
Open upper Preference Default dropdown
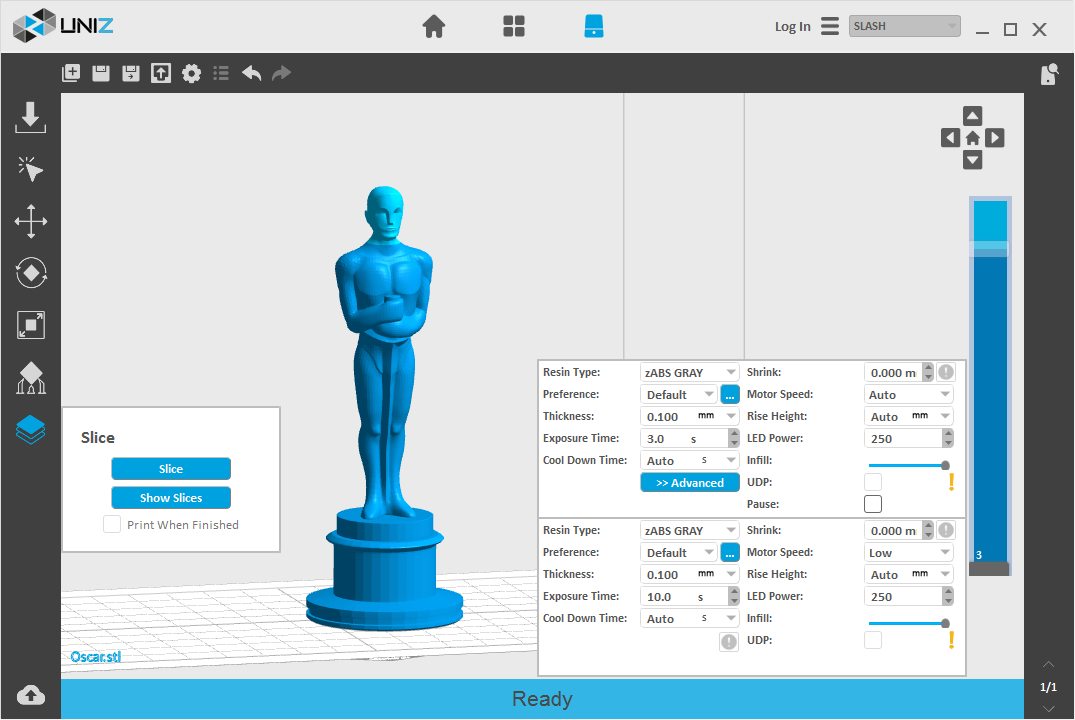(x=679, y=394)
